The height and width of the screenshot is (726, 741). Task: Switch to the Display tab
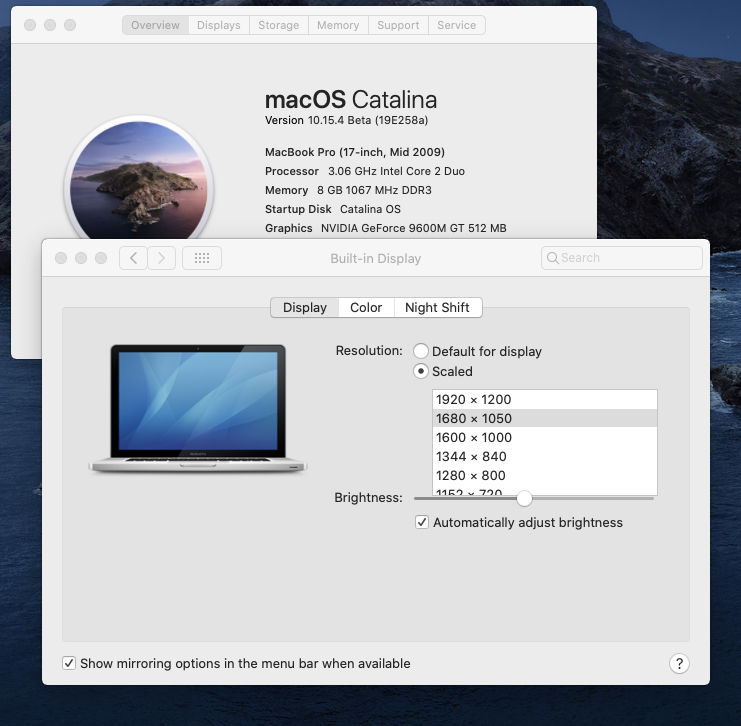point(305,308)
